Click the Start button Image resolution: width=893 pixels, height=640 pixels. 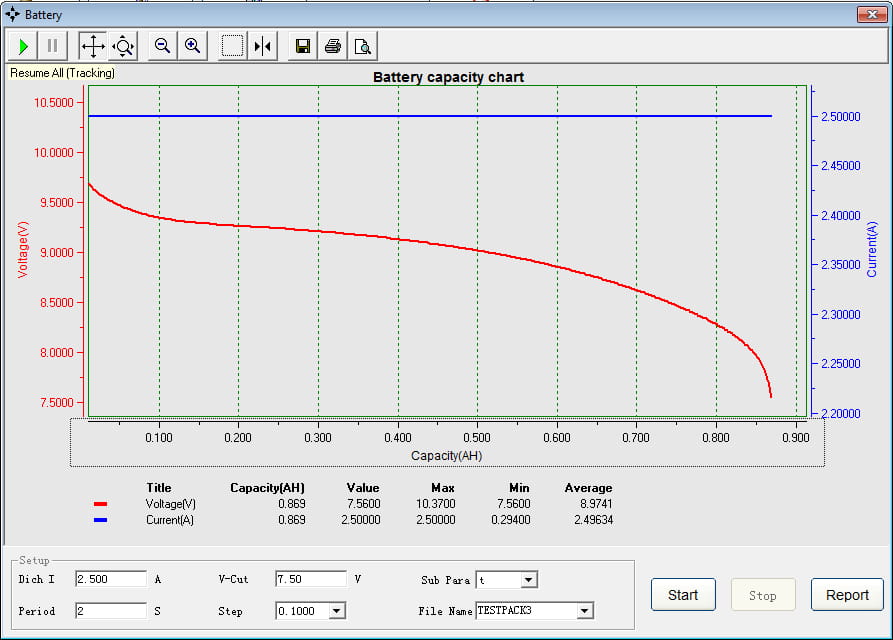point(683,594)
